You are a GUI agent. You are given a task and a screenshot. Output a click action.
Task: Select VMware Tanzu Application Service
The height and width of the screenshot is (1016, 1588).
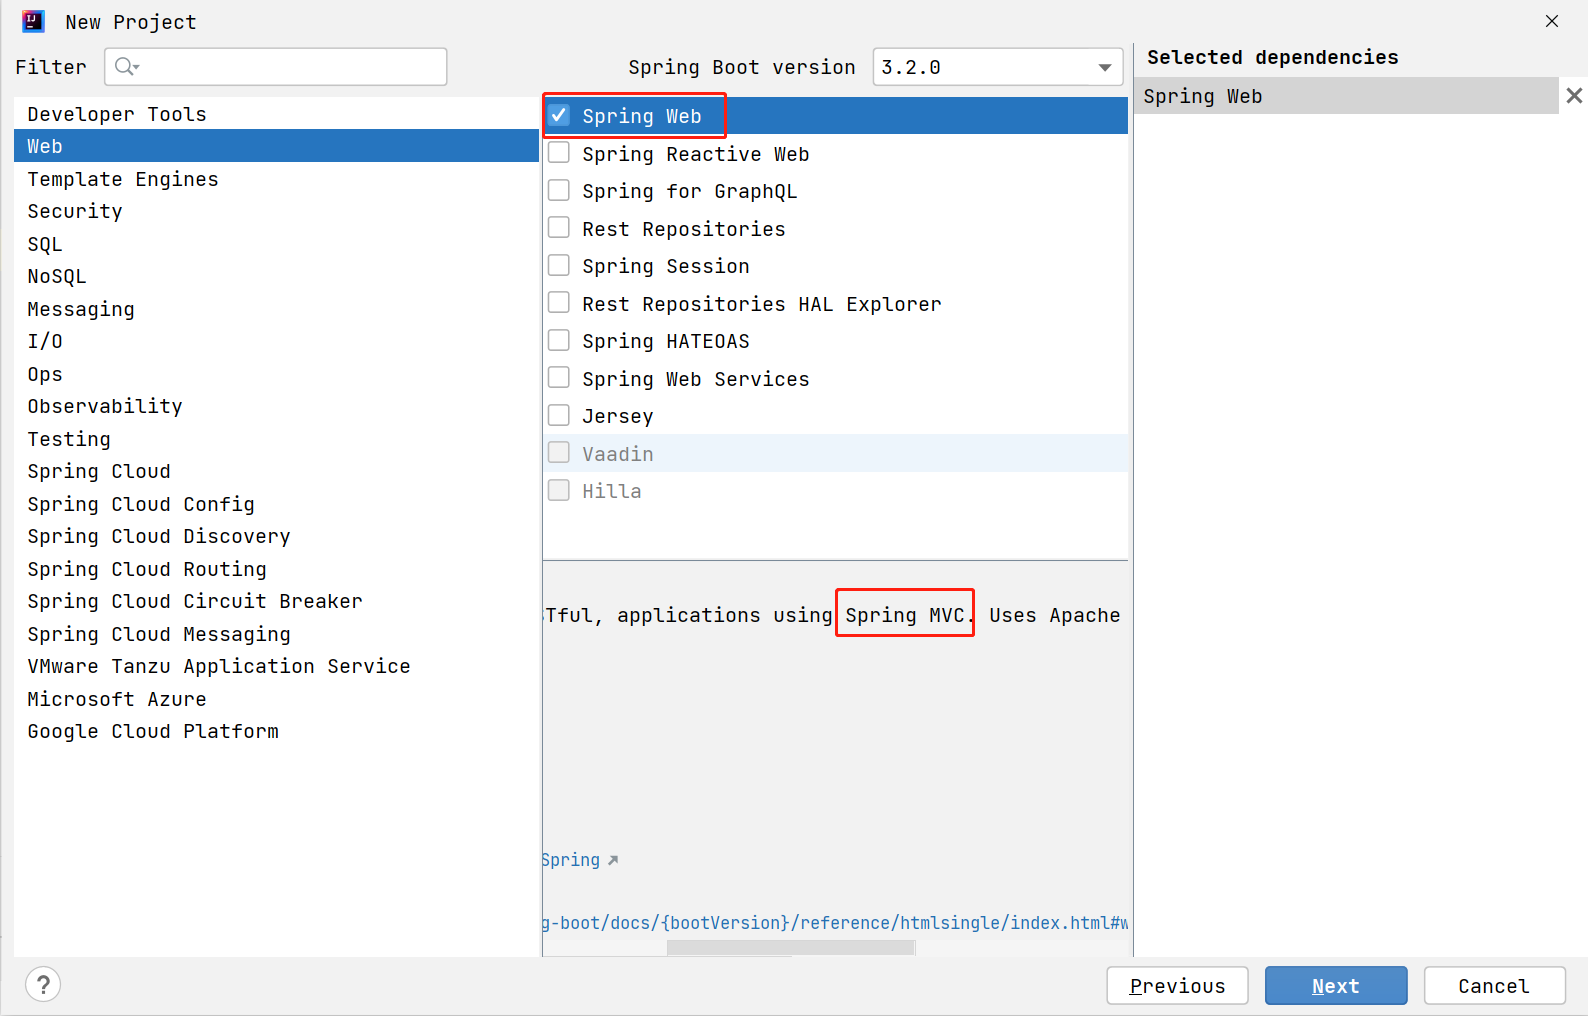pyautogui.click(x=276, y=666)
